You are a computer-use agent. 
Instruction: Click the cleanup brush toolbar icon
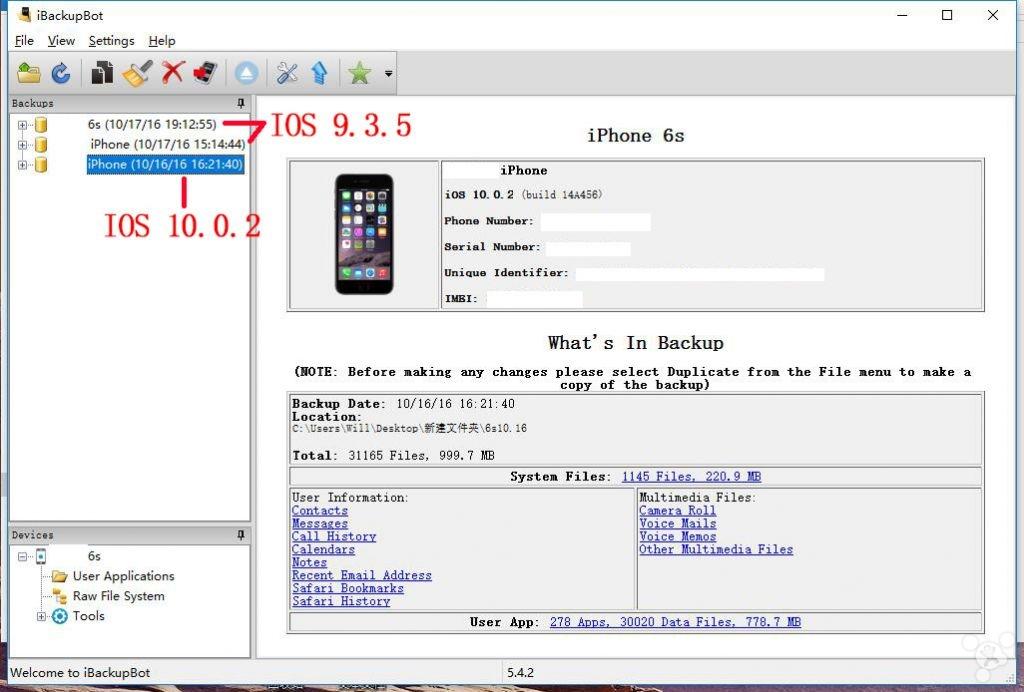[138, 73]
